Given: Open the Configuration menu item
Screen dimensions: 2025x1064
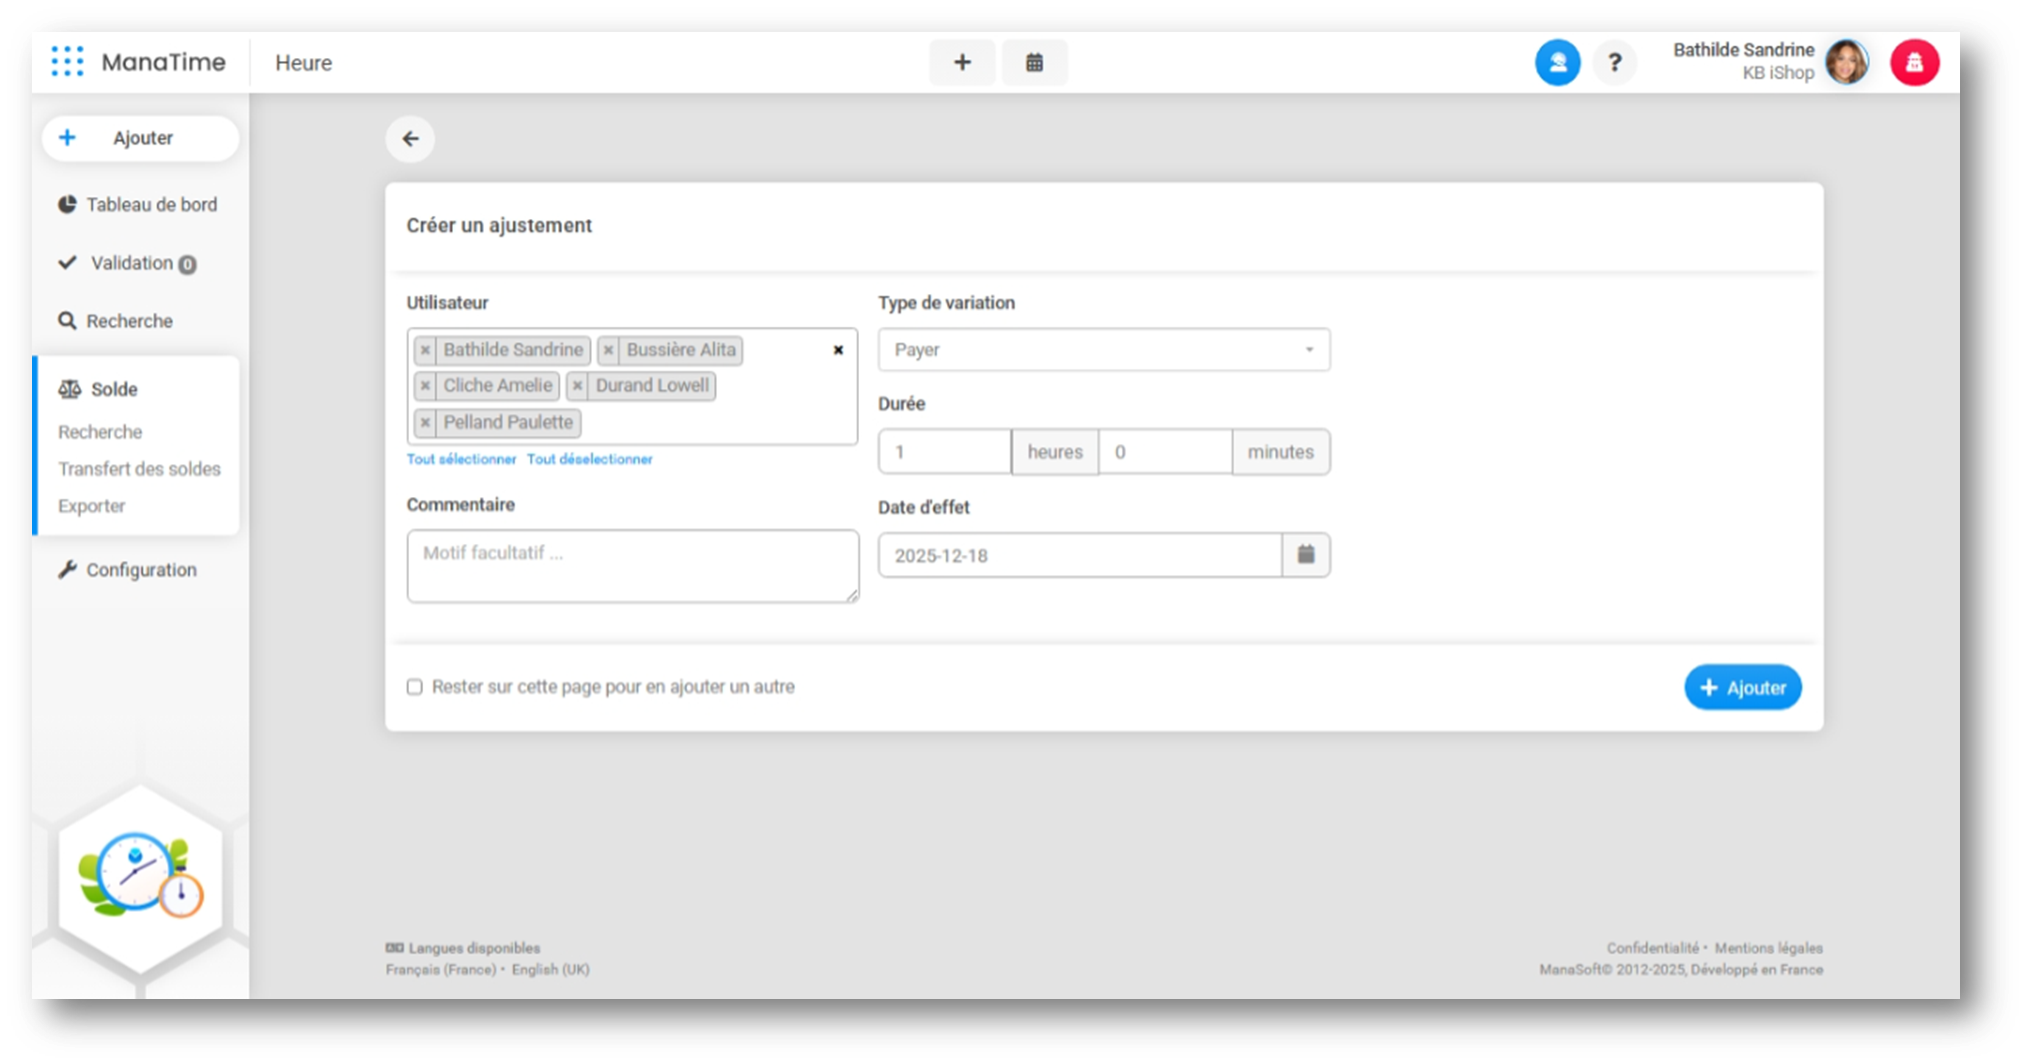Looking at the screenshot, I should pos(141,570).
